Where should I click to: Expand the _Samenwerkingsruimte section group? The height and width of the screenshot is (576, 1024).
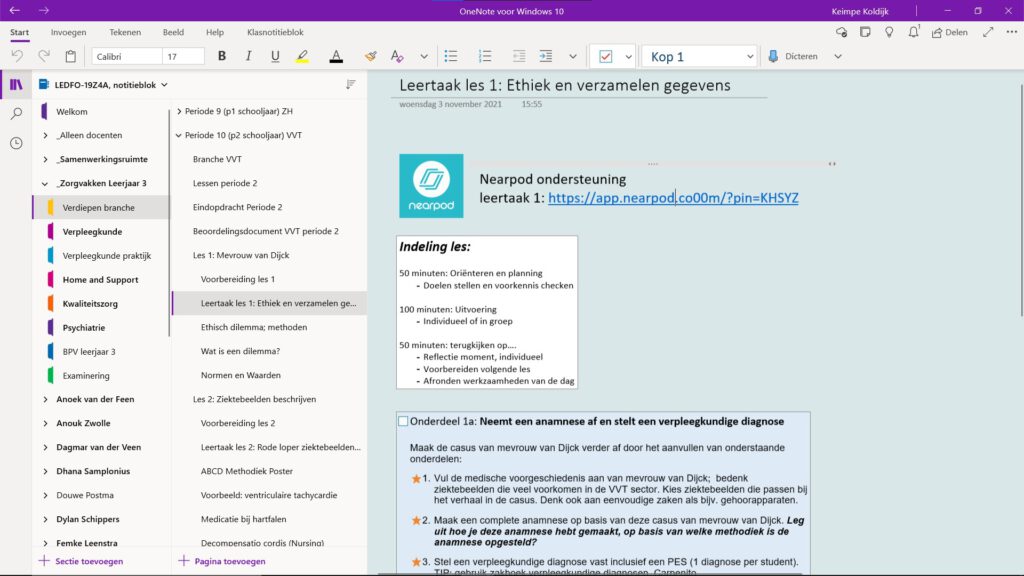[x=45, y=160]
